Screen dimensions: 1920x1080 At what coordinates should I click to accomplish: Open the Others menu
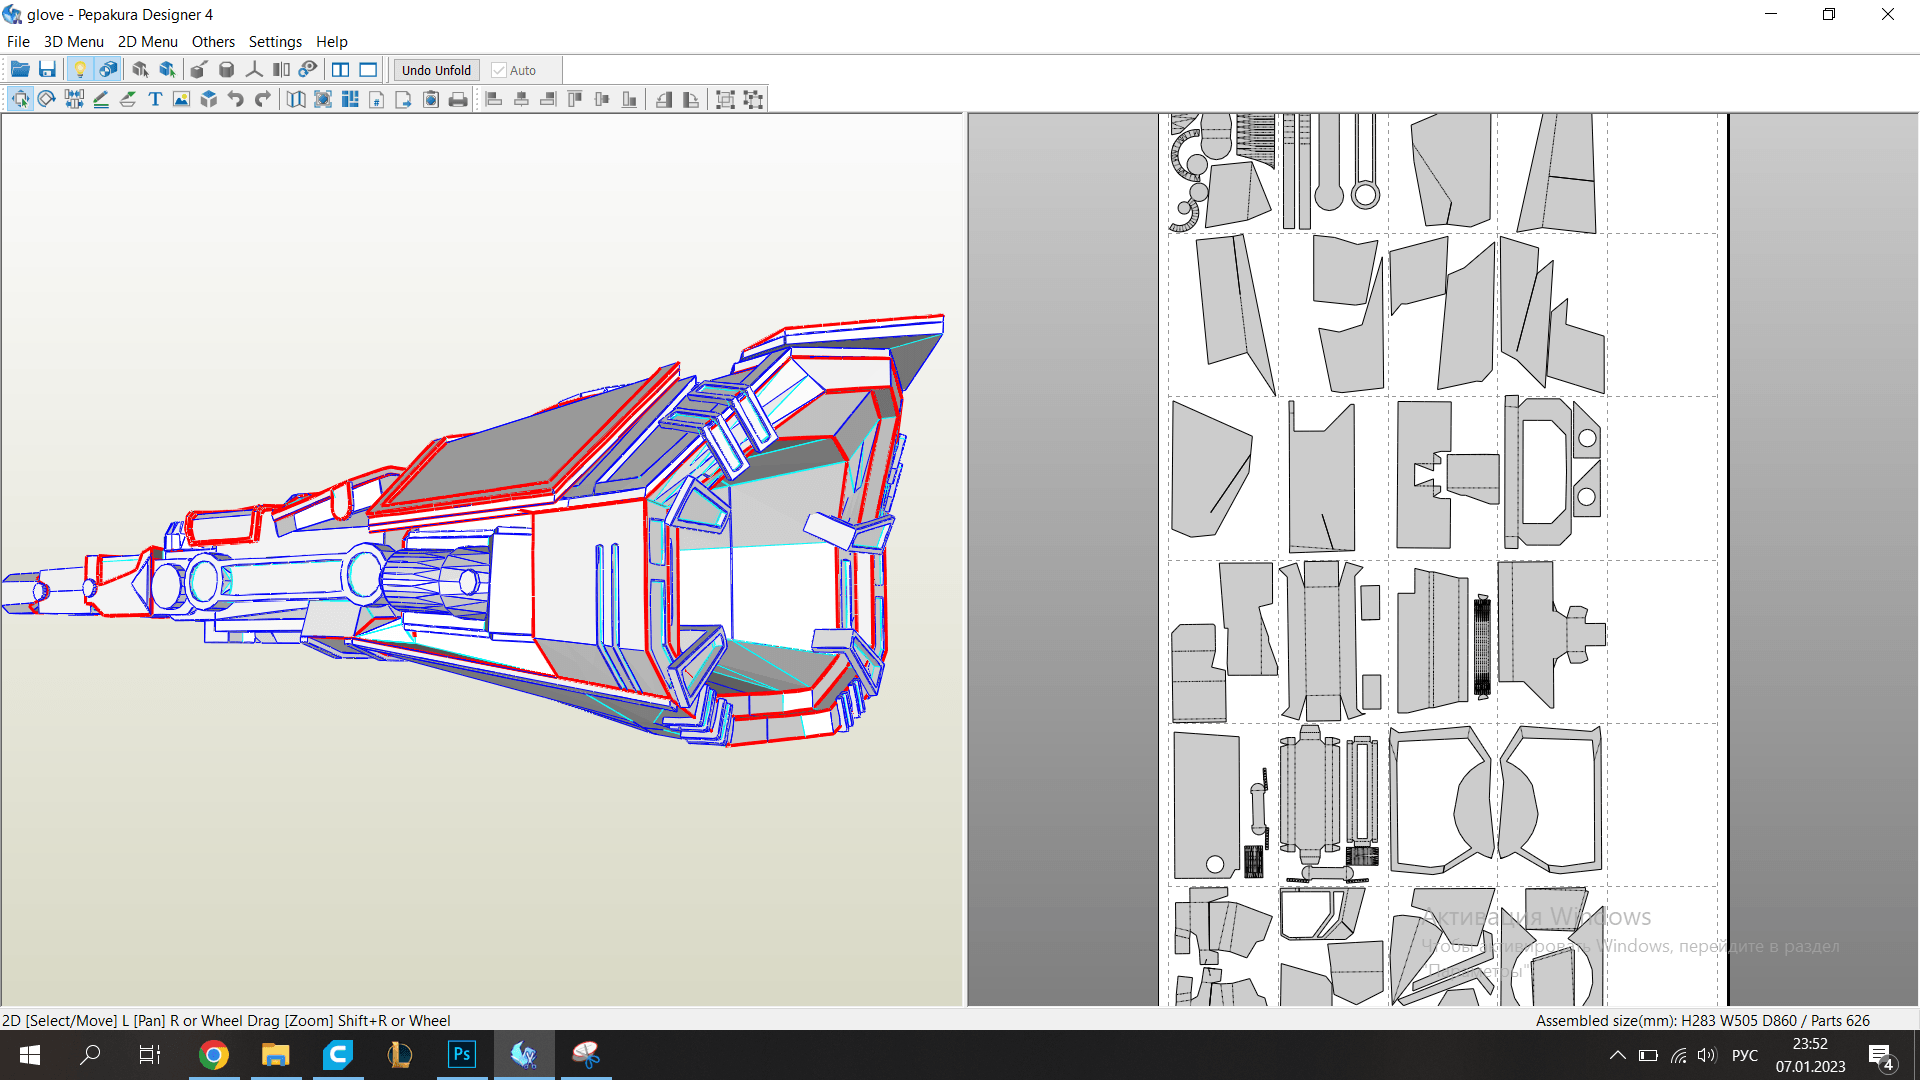coord(213,42)
